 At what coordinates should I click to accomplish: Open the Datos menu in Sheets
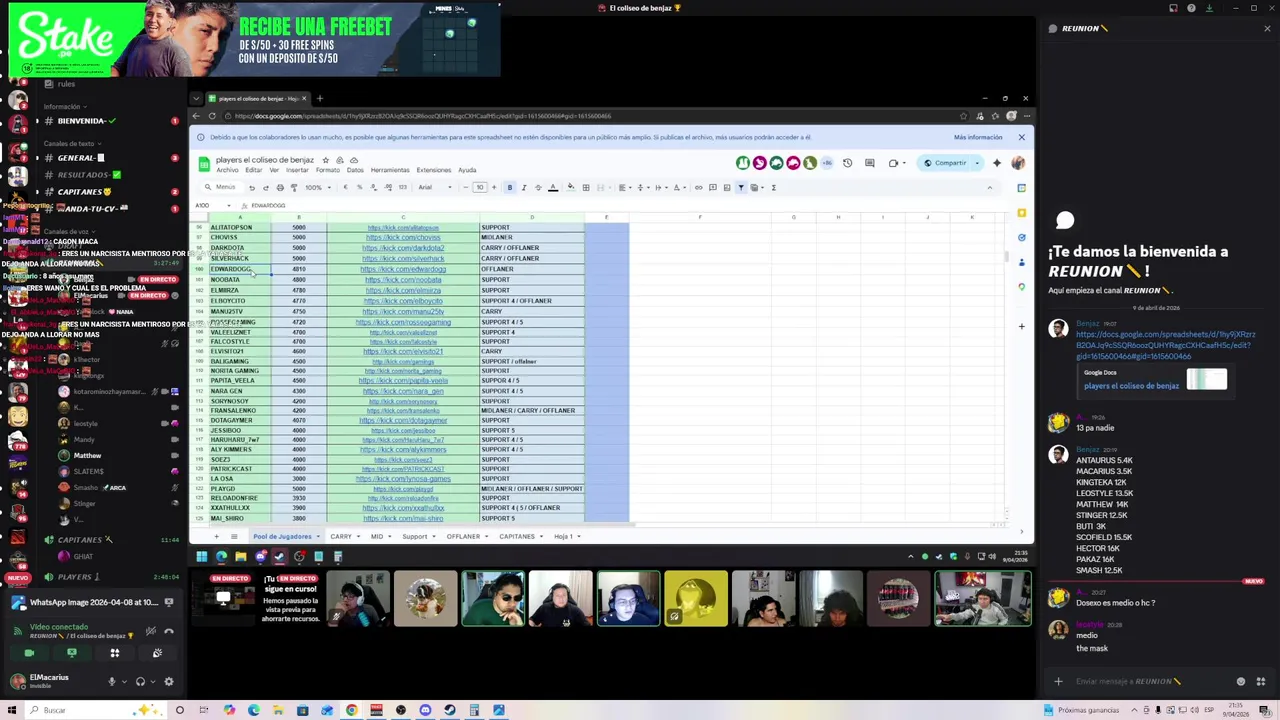(355, 170)
